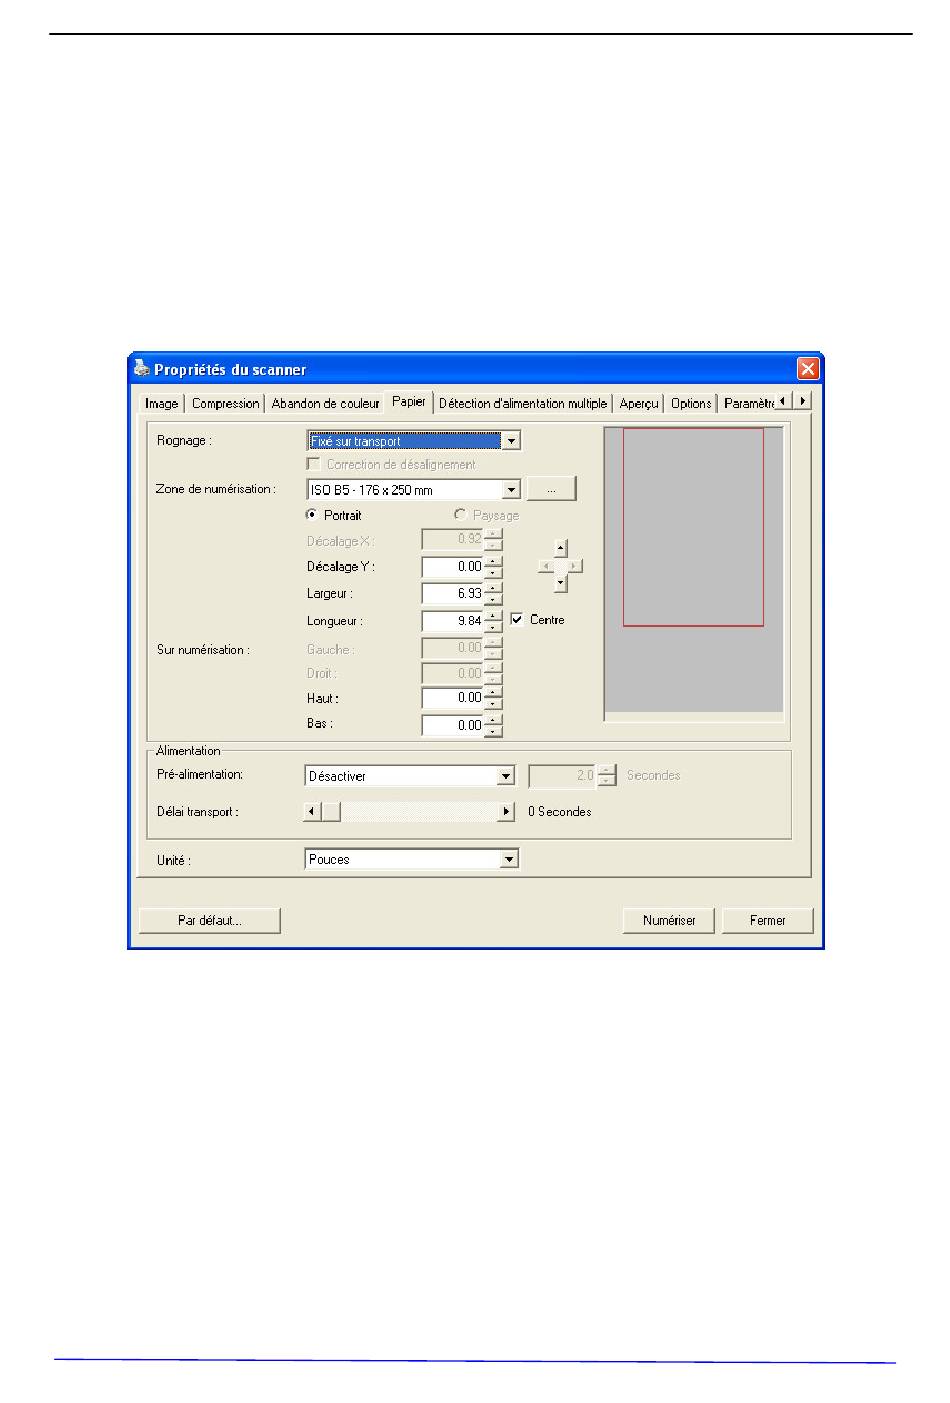Click the scanner icon in title bar

pos(141,369)
